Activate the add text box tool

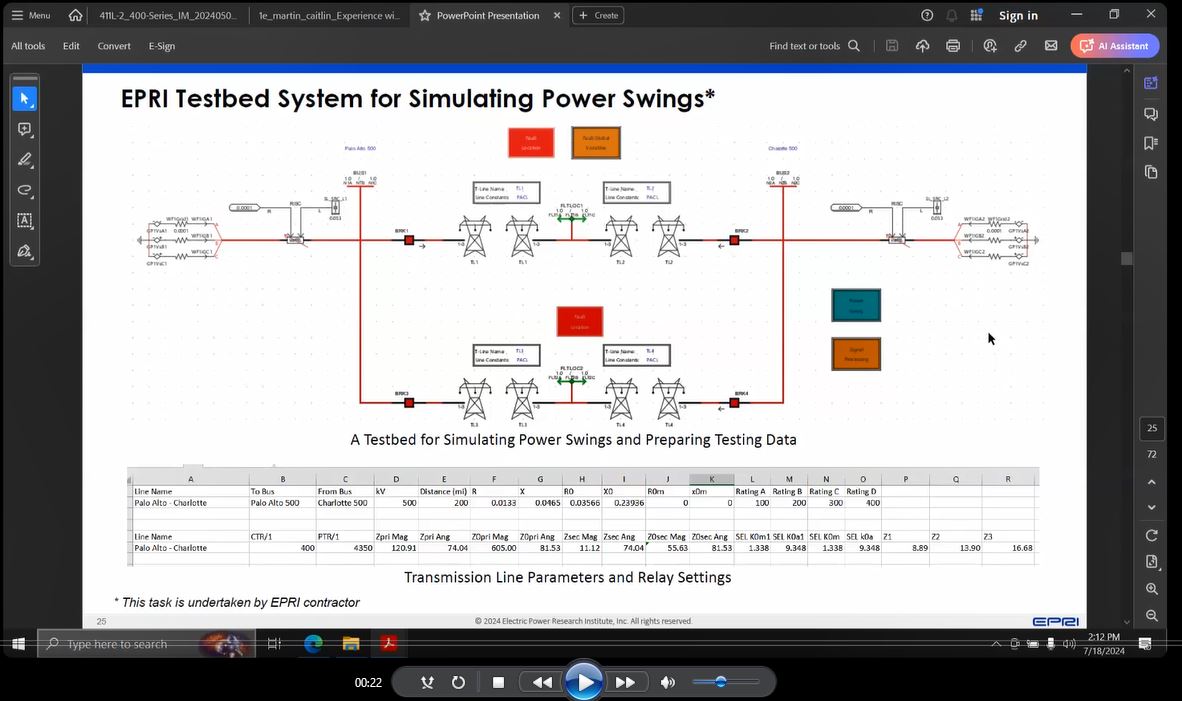(x=25, y=221)
